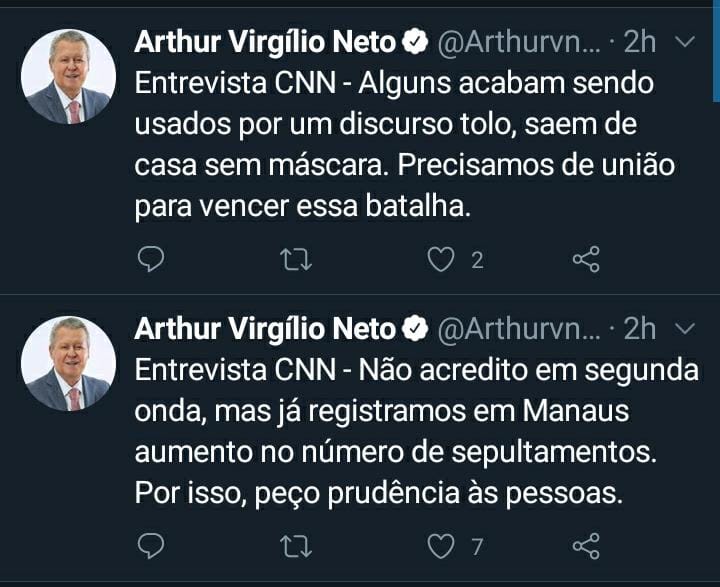The height and width of the screenshot is (587, 720).
Task: Open the second tweet's 2h timestamp
Action: click(x=640, y=328)
